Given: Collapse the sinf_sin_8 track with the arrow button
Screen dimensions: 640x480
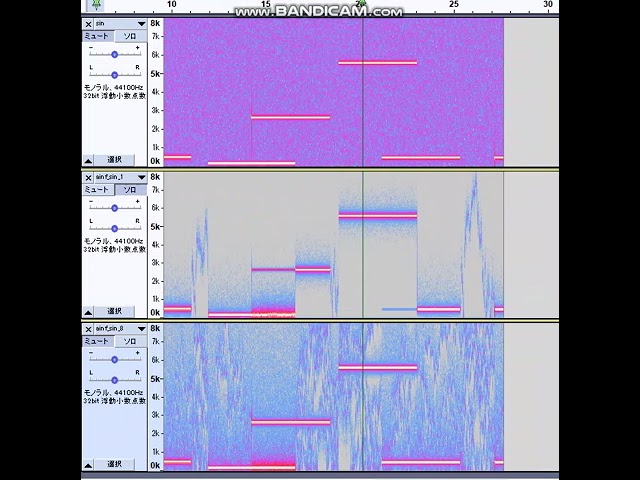Looking at the screenshot, I should point(88,464).
